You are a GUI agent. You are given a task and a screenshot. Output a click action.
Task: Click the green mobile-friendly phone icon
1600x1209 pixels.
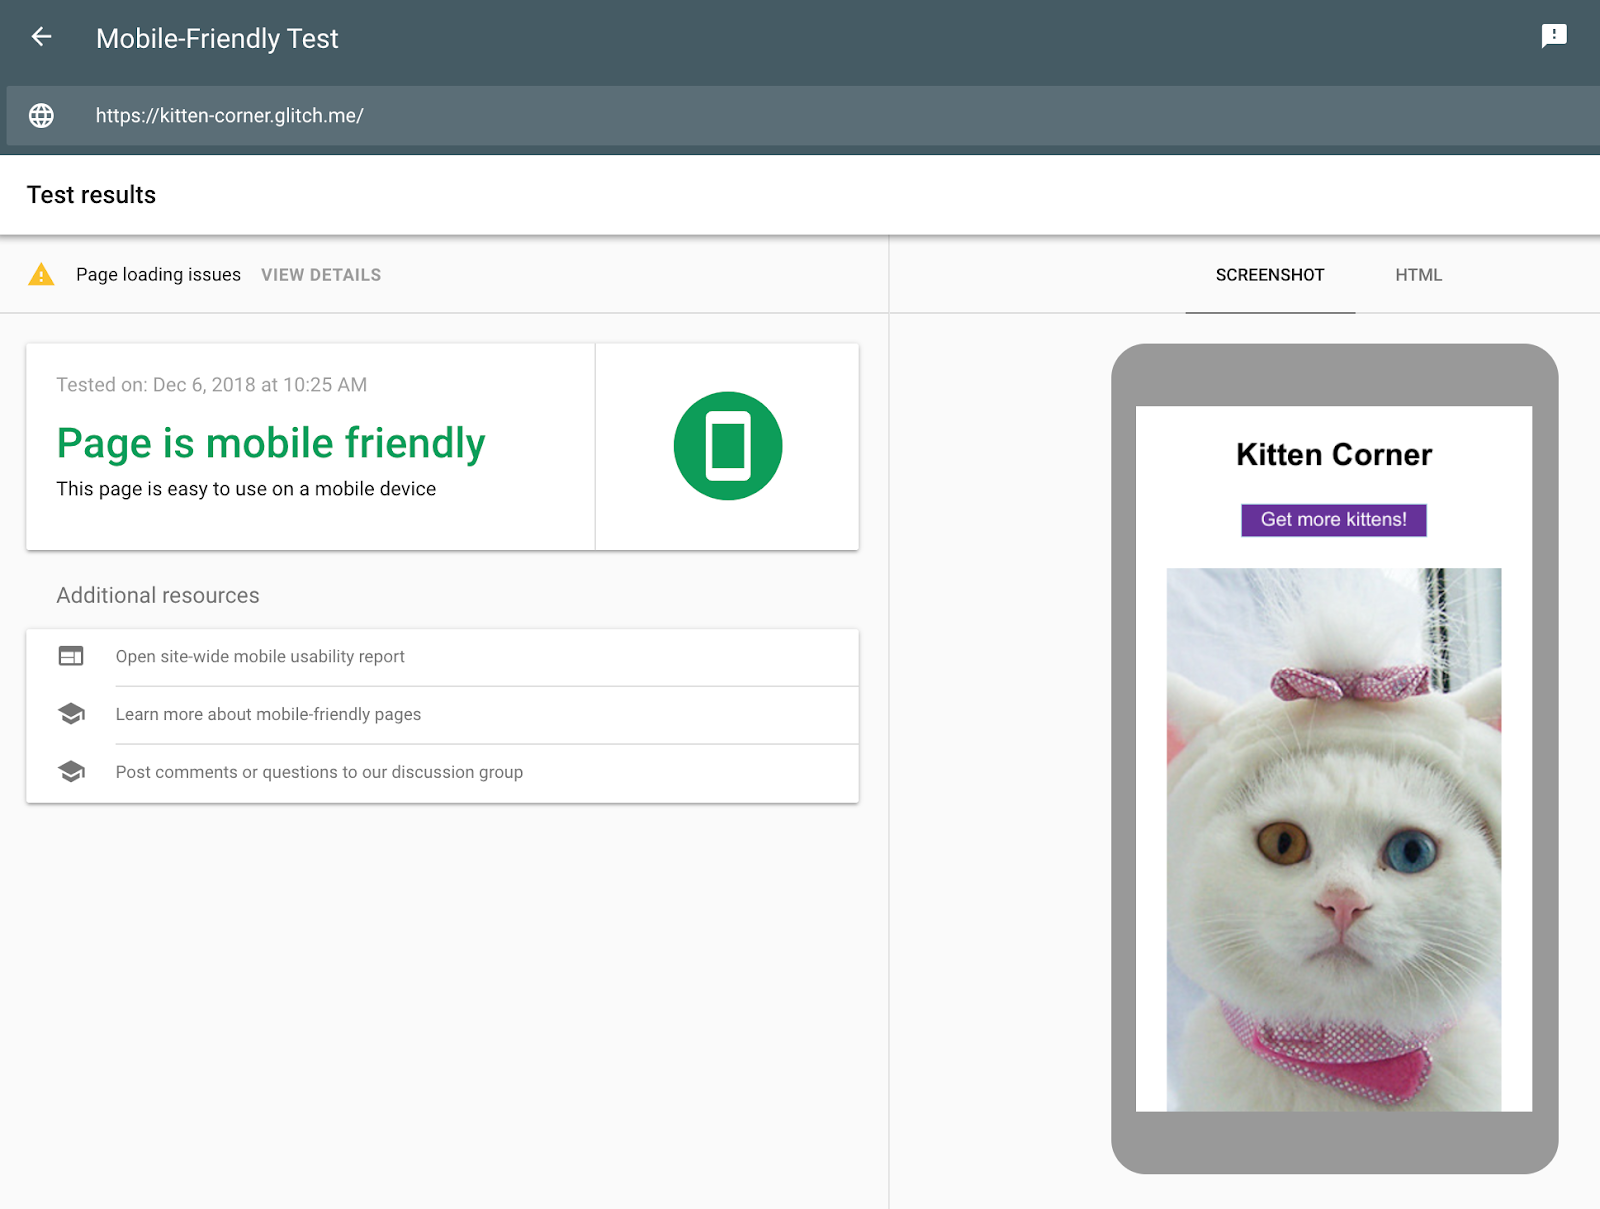tap(729, 446)
